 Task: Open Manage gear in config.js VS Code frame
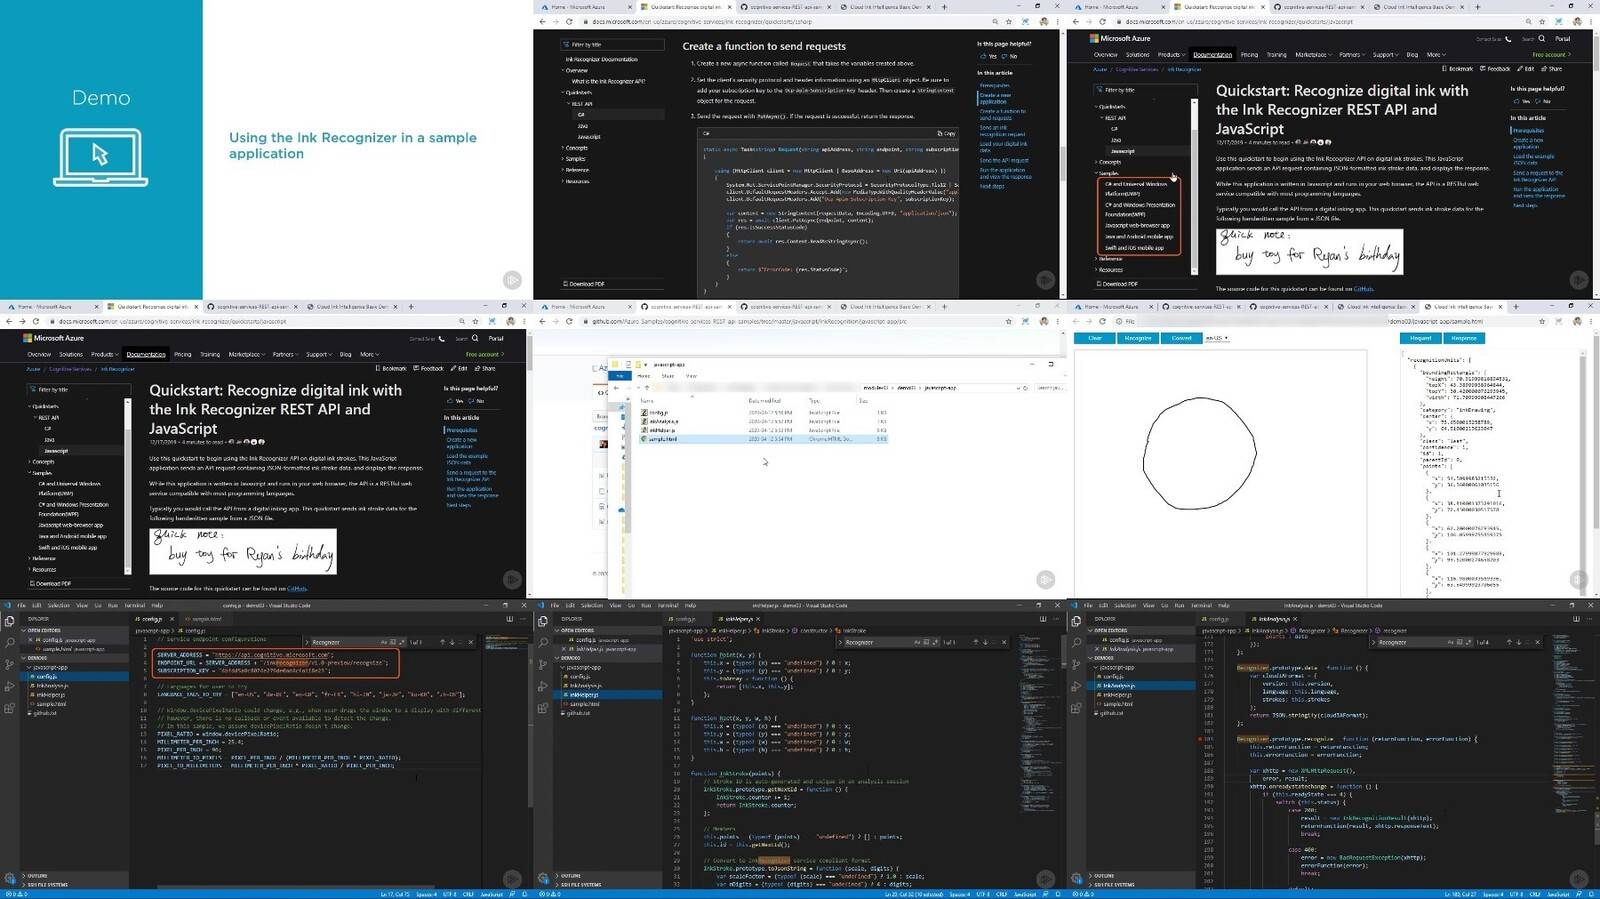tap(9, 878)
